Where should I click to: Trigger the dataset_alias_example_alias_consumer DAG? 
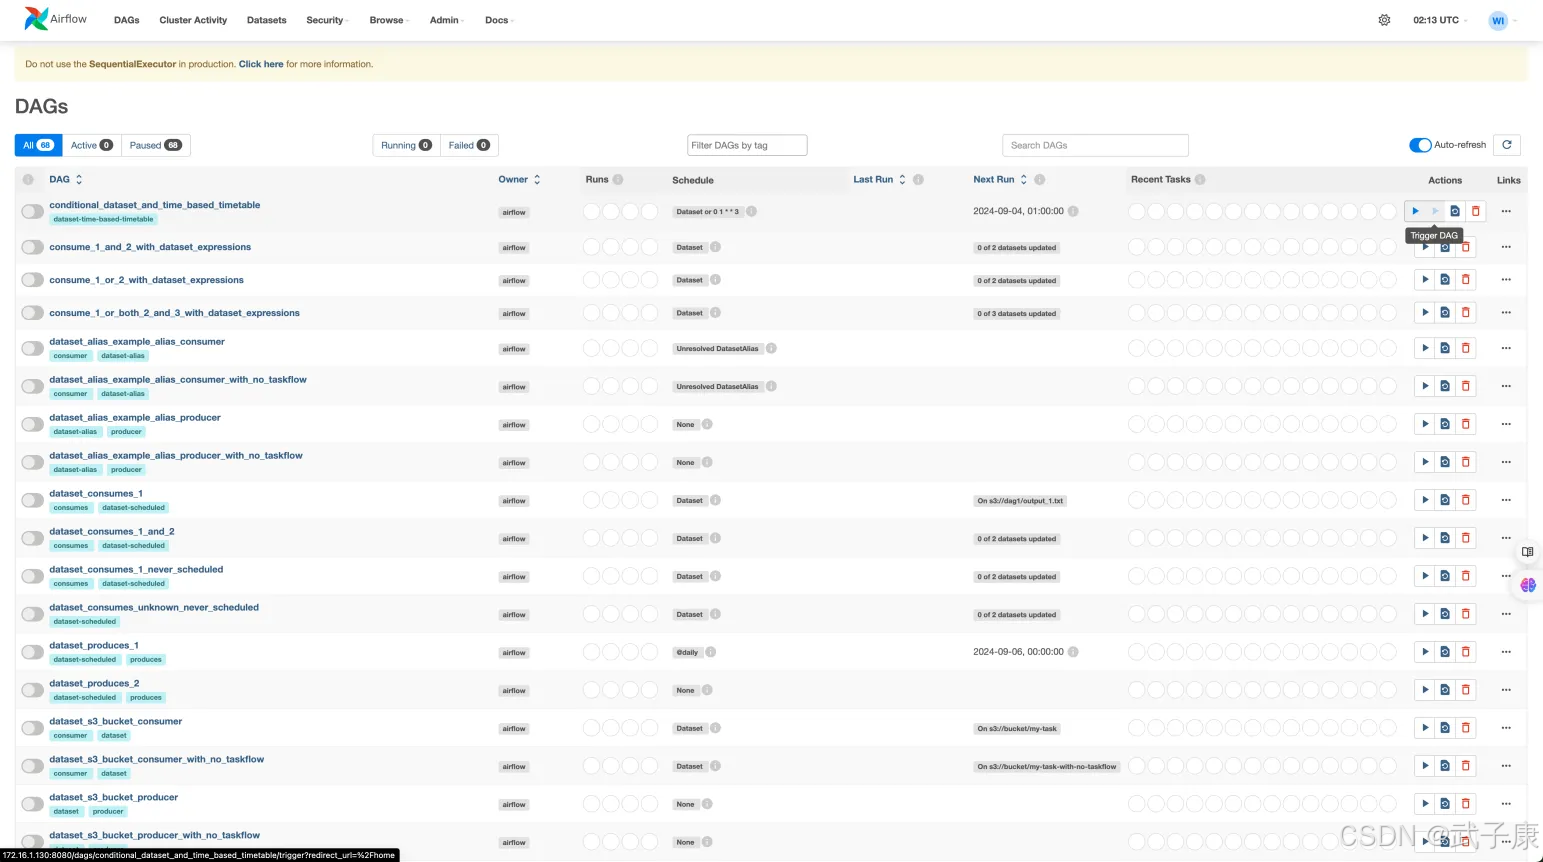coord(1425,348)
